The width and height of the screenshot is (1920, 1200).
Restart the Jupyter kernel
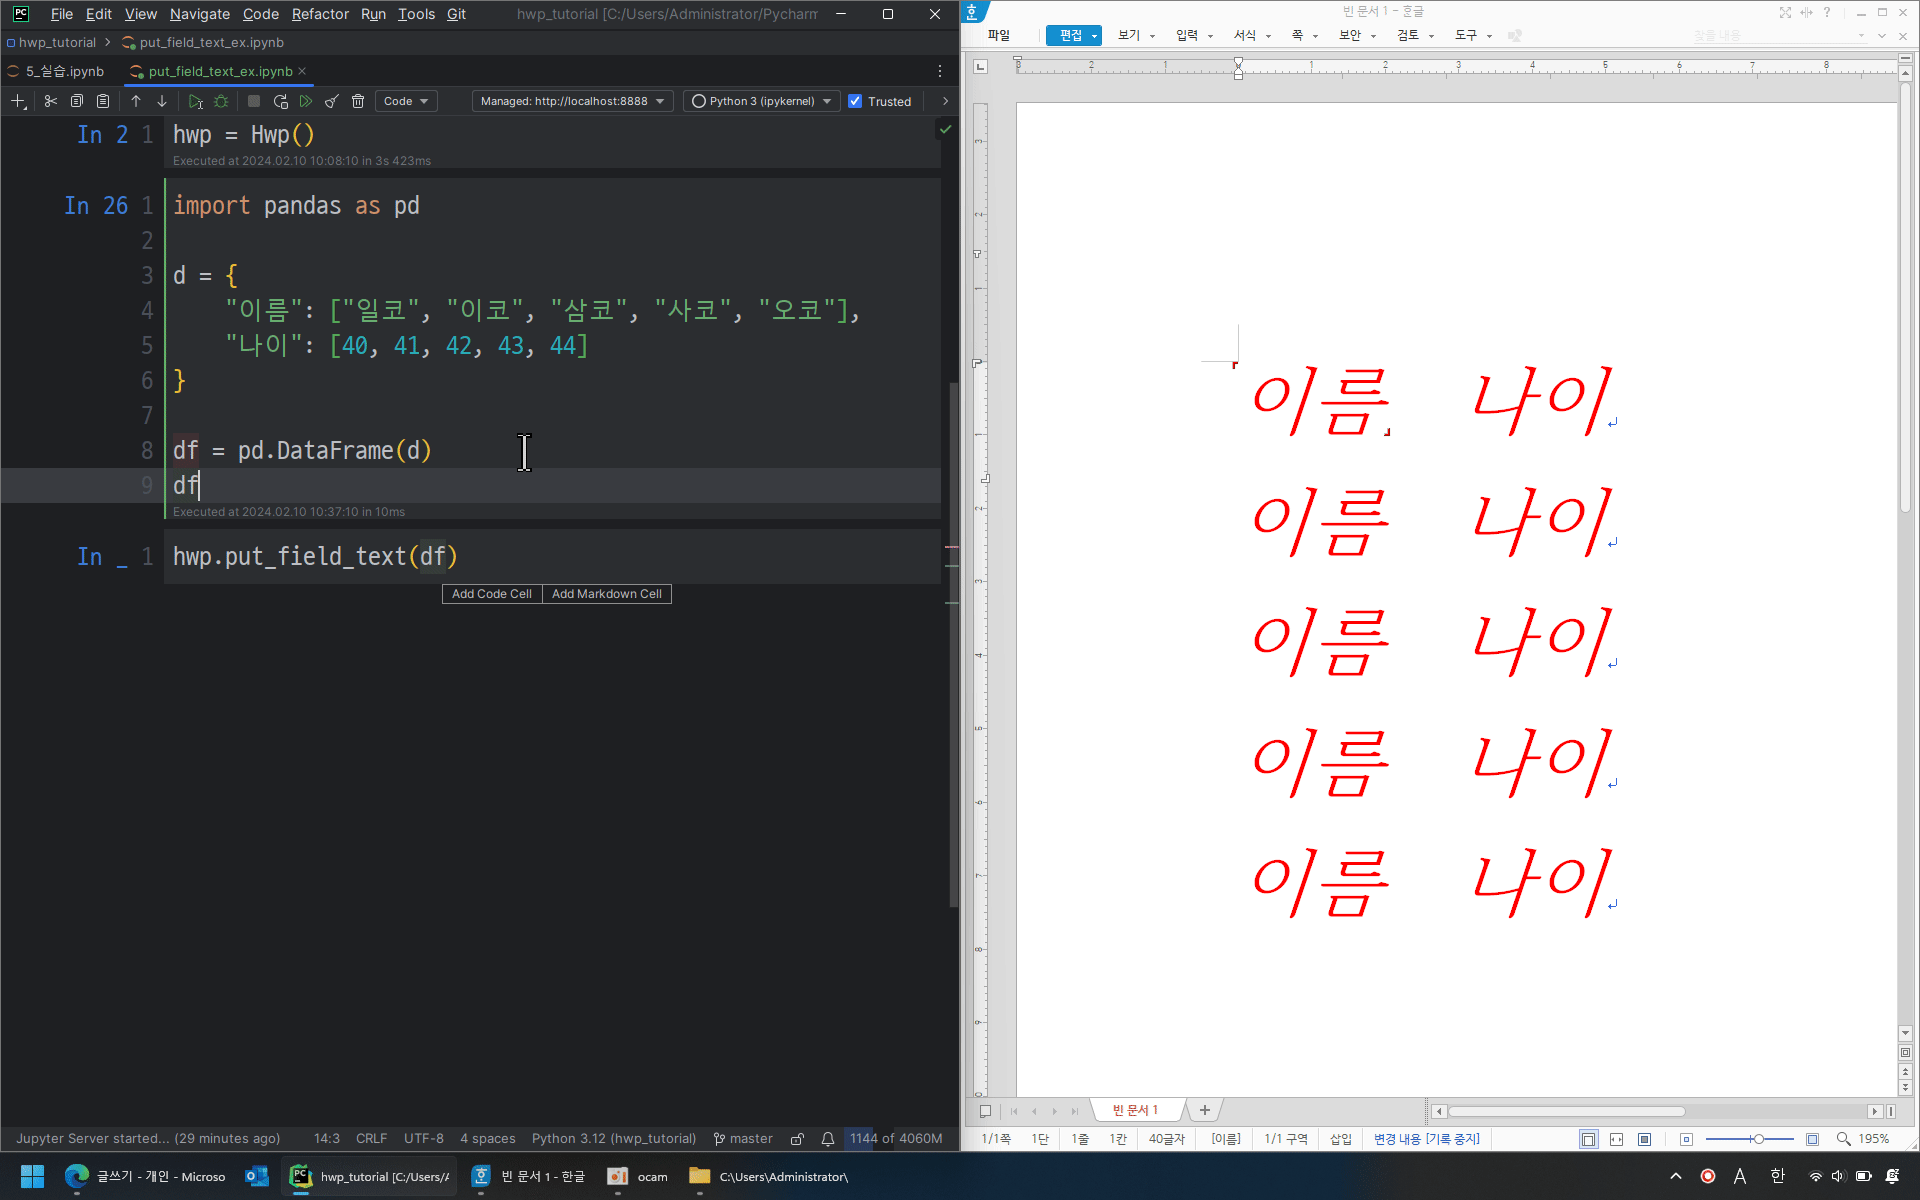pos(281,101)
